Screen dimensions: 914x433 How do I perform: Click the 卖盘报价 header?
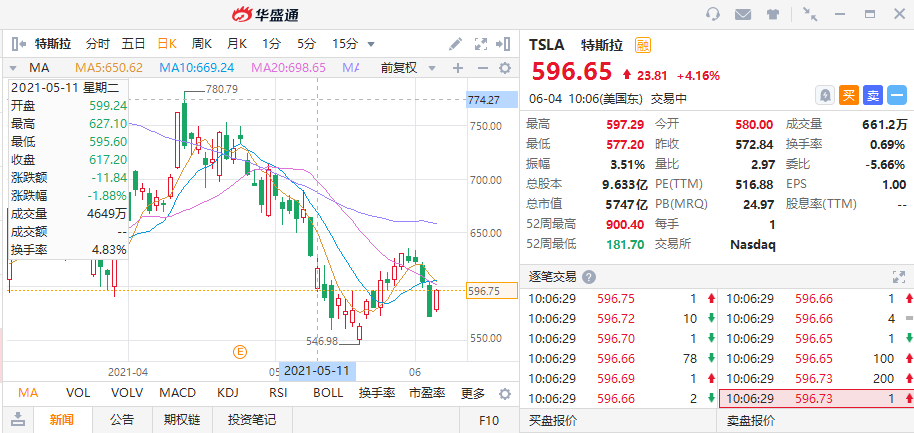click(751, 420)
